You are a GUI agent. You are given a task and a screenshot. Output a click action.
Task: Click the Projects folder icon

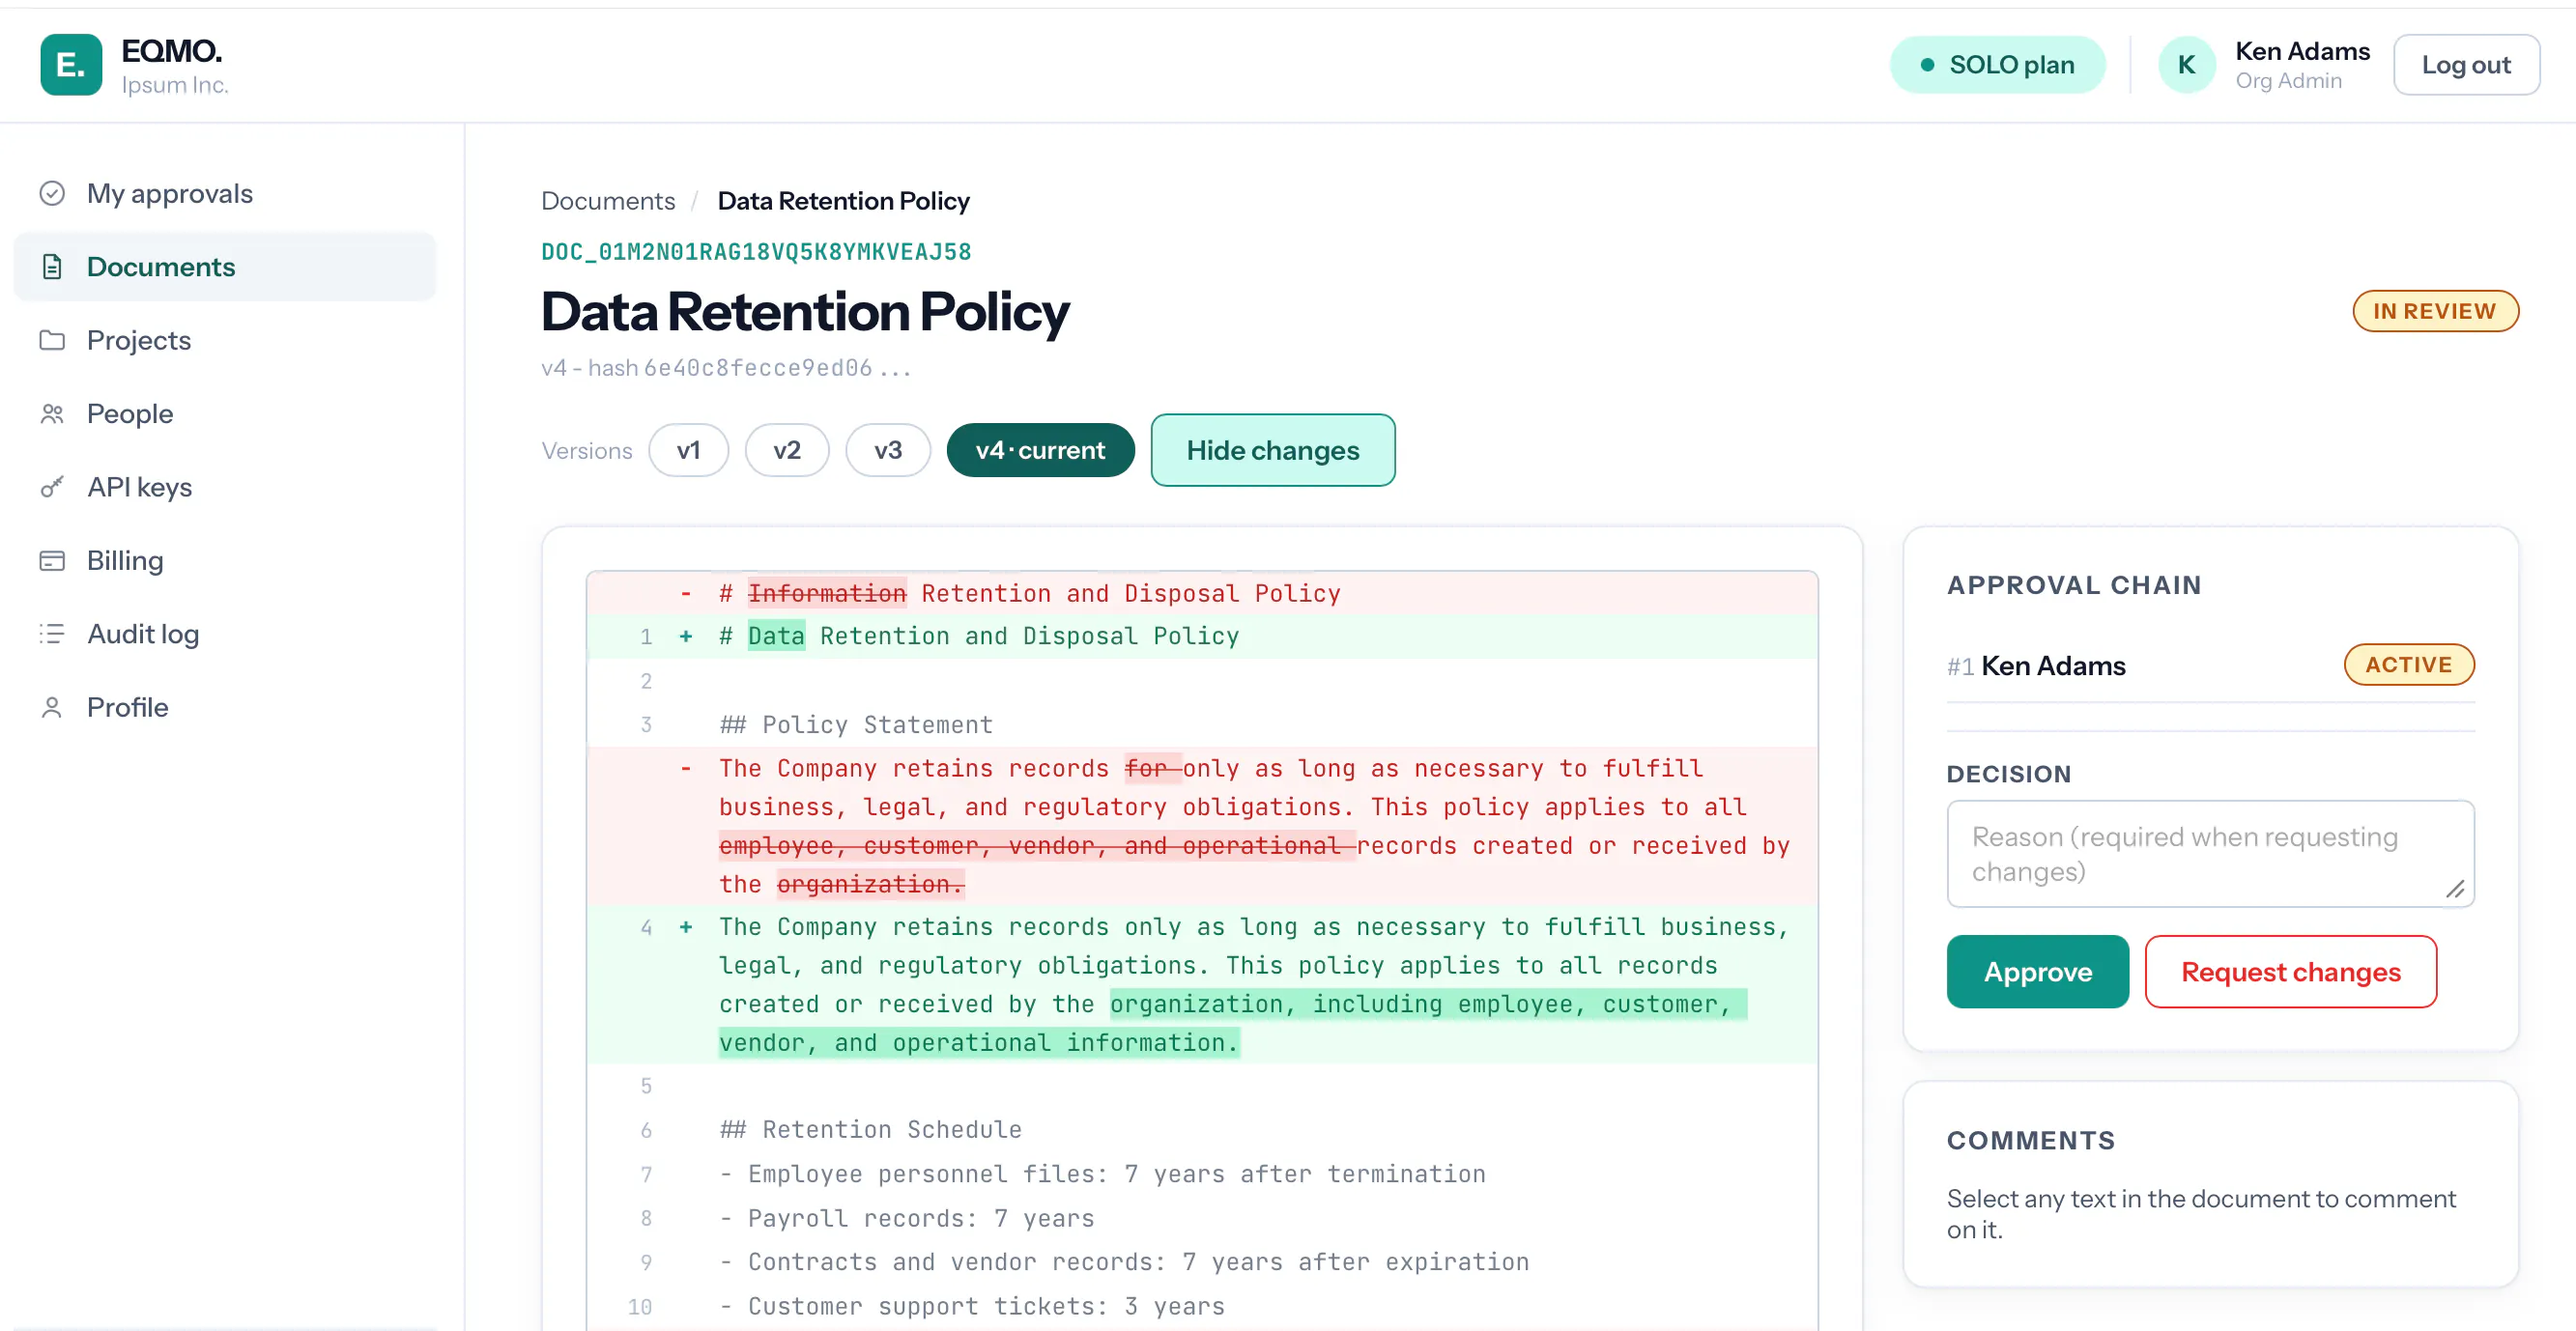[52, 340]
